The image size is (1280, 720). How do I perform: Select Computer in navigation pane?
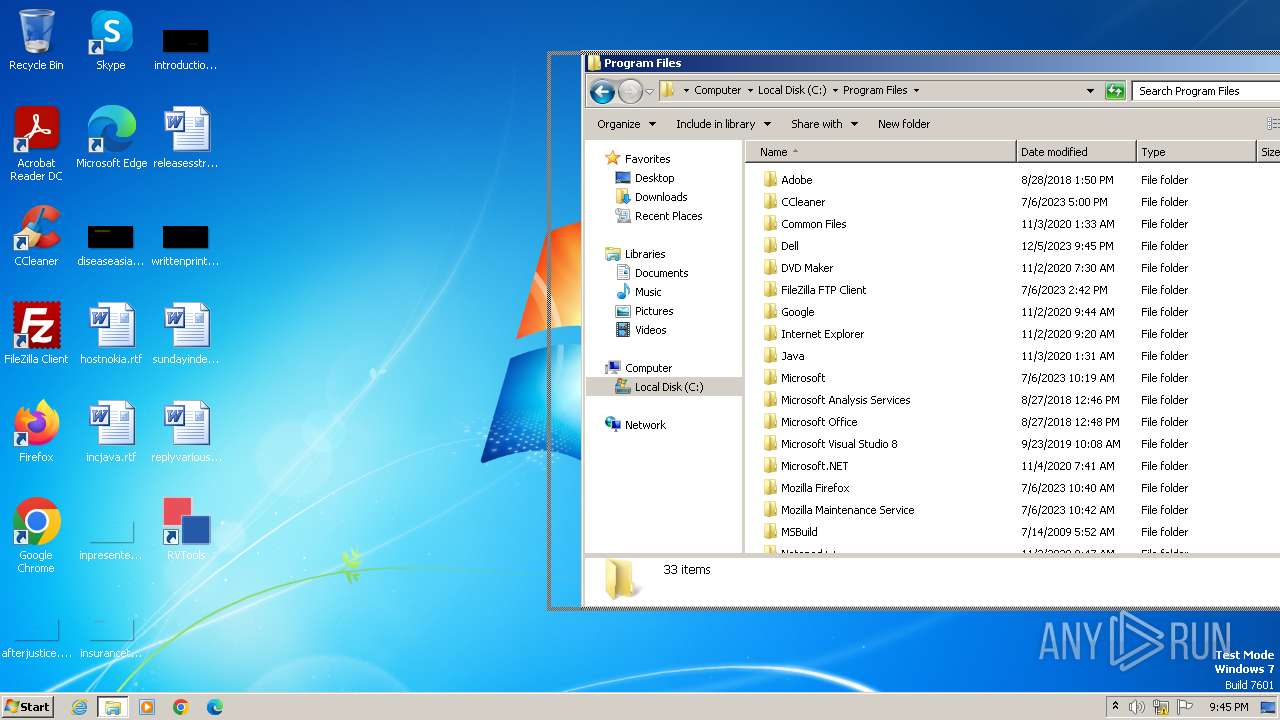pos(648,368)
